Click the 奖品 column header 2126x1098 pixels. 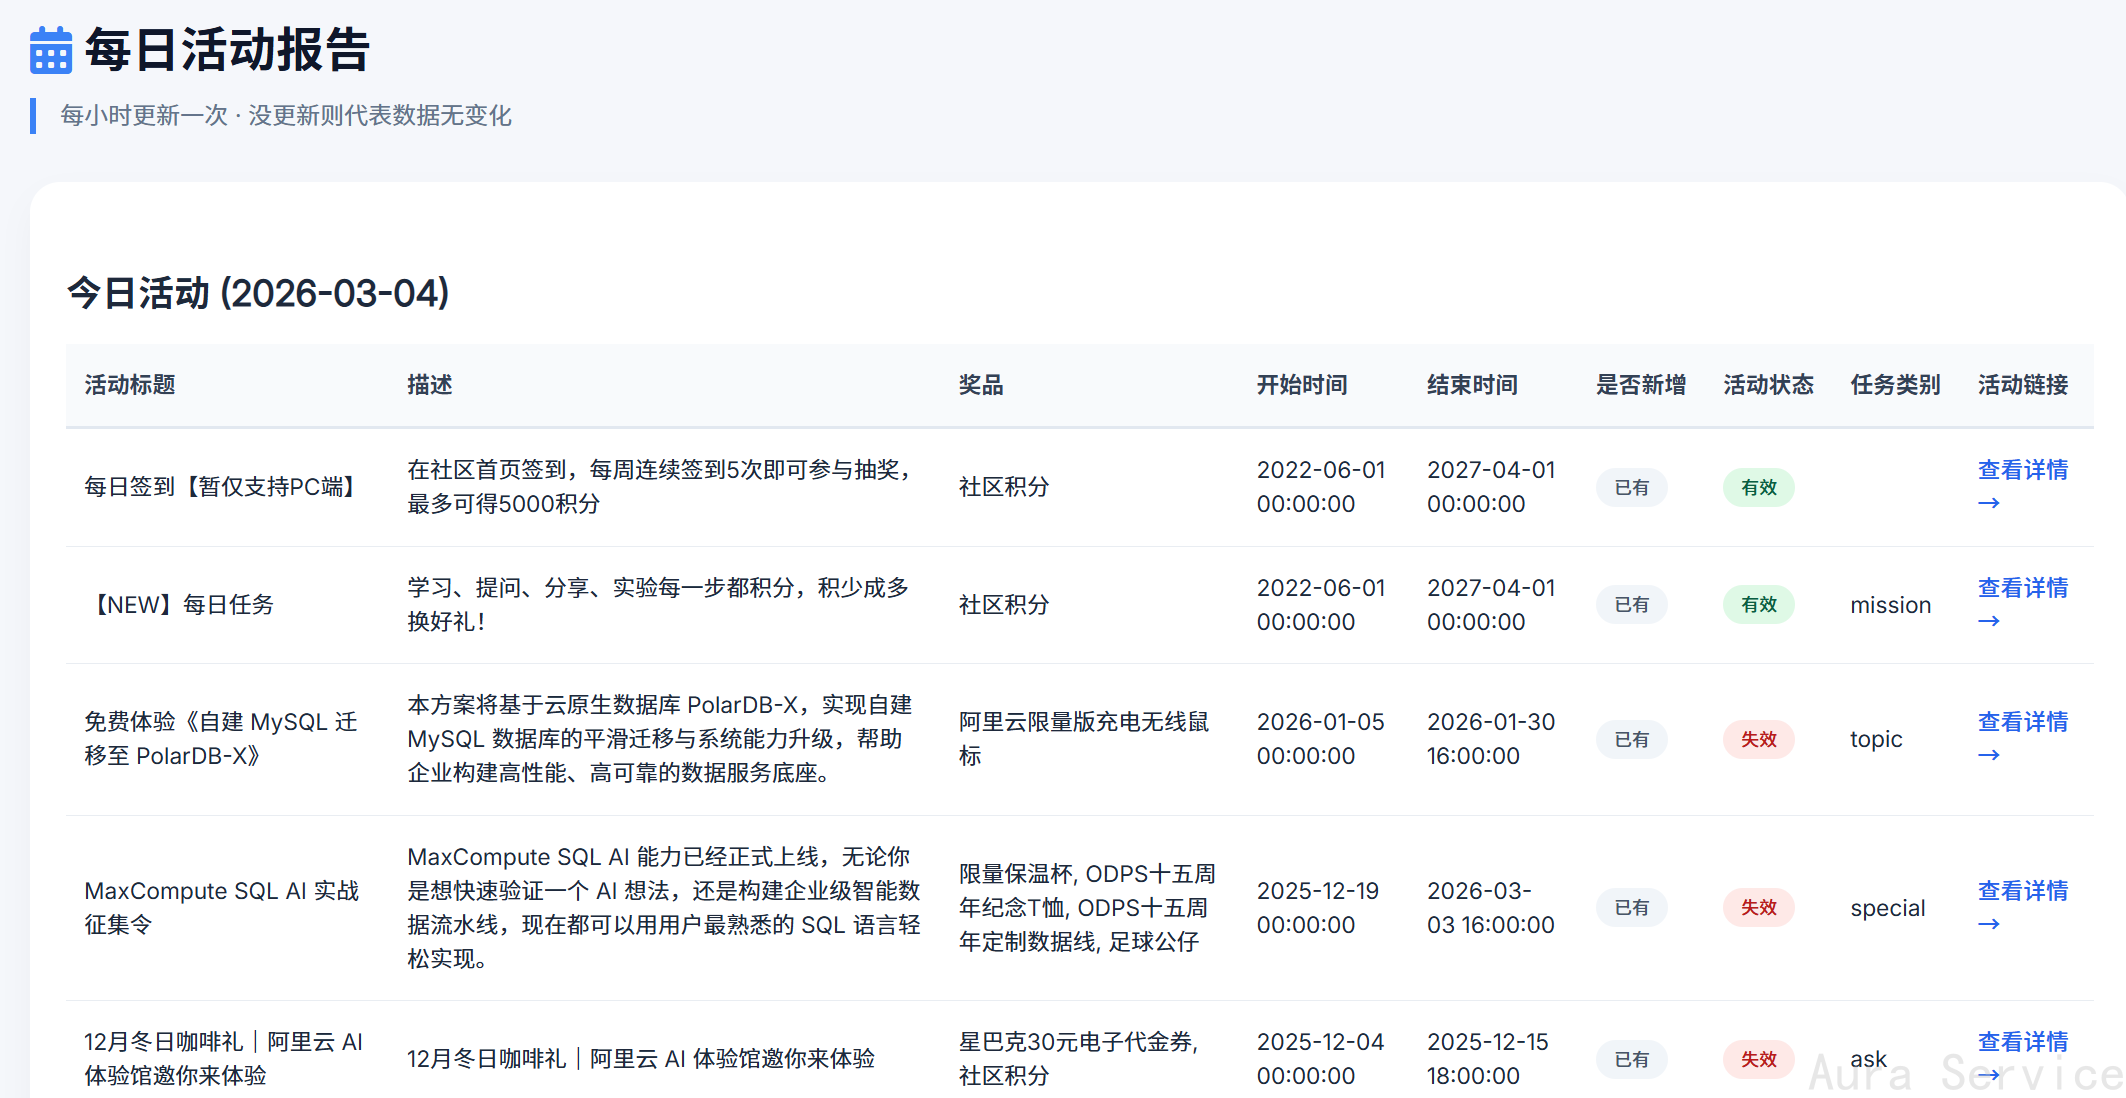point(981,385)
